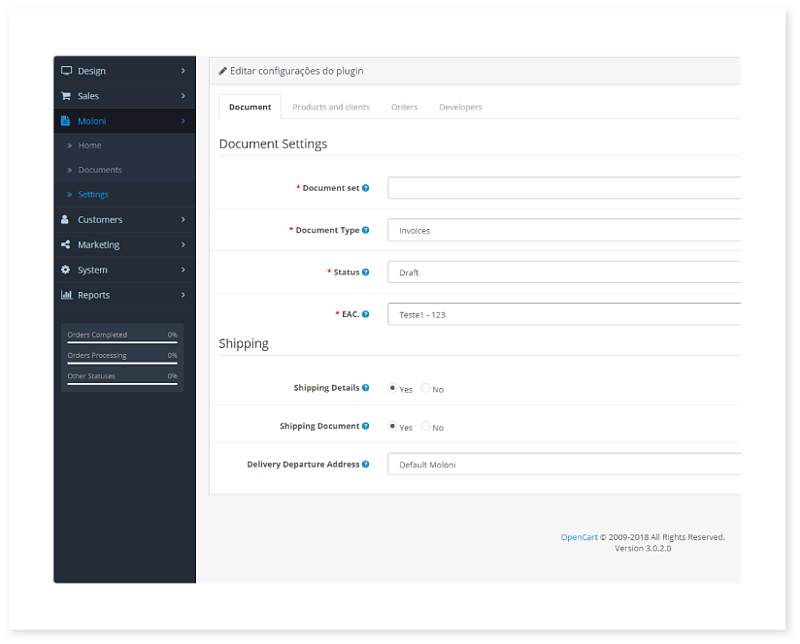Select No for Shipping Document
800x644 pixels.
pyautogui.click(x=426, y=426)
